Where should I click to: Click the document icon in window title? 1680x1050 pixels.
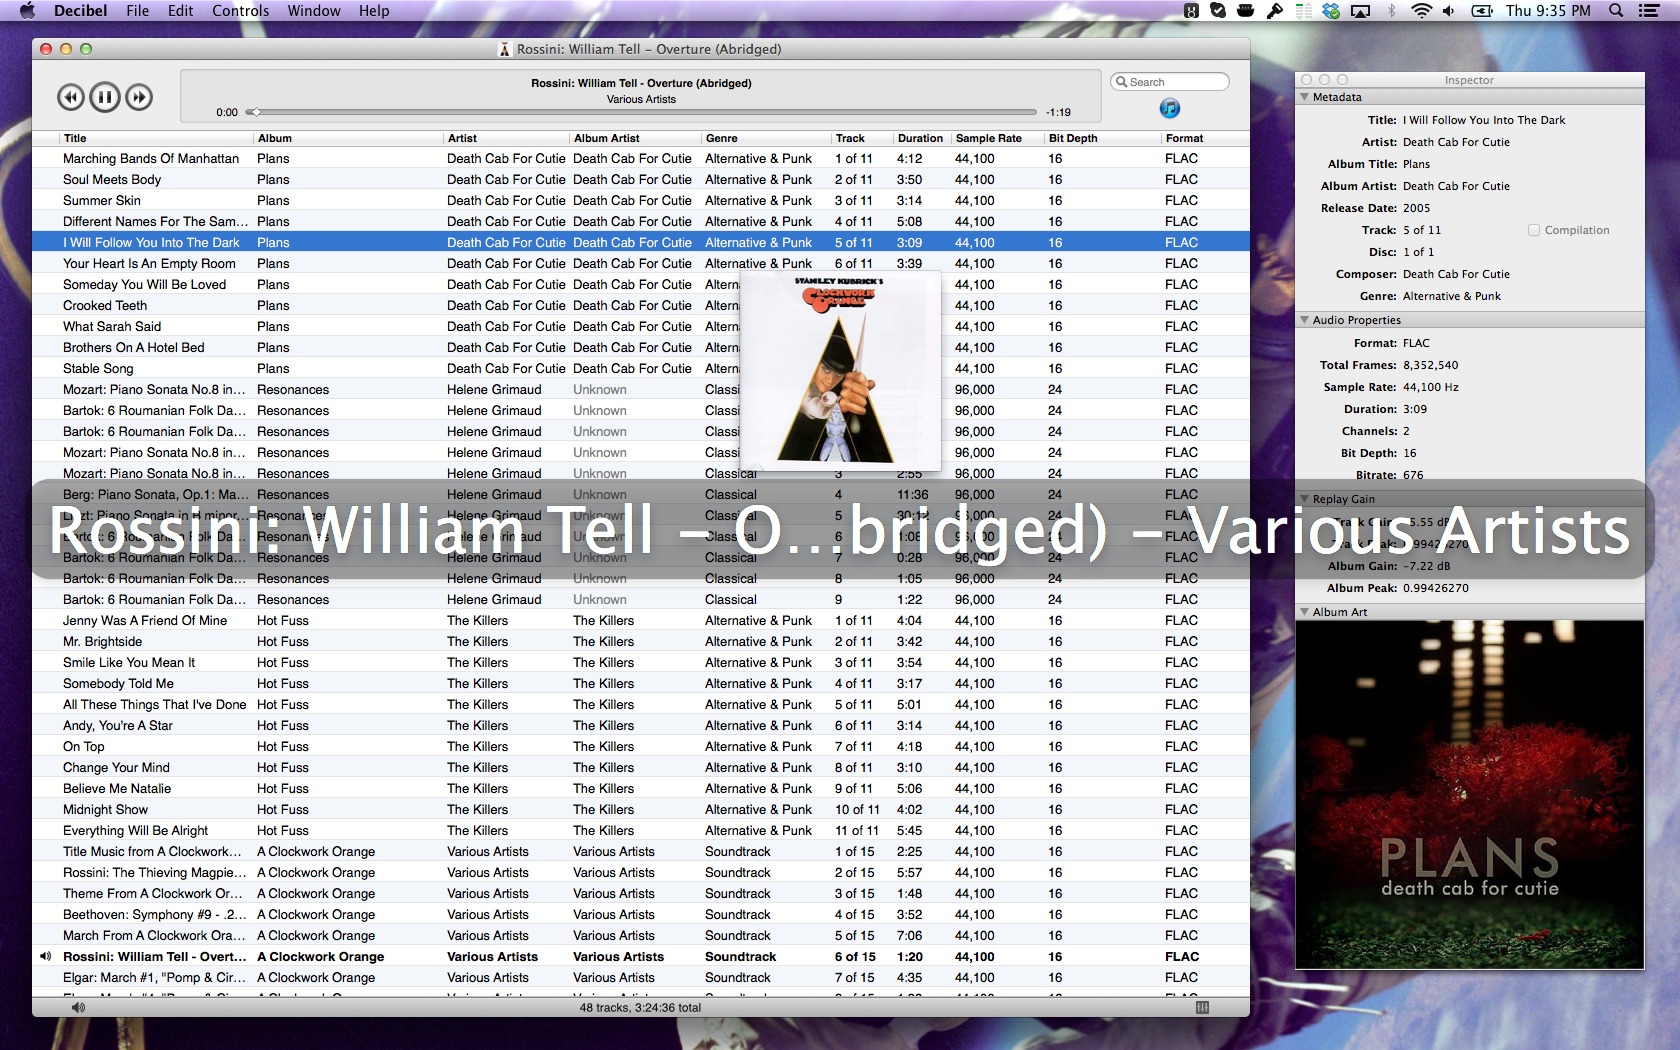pyautogui.click(x=505, y=49)
